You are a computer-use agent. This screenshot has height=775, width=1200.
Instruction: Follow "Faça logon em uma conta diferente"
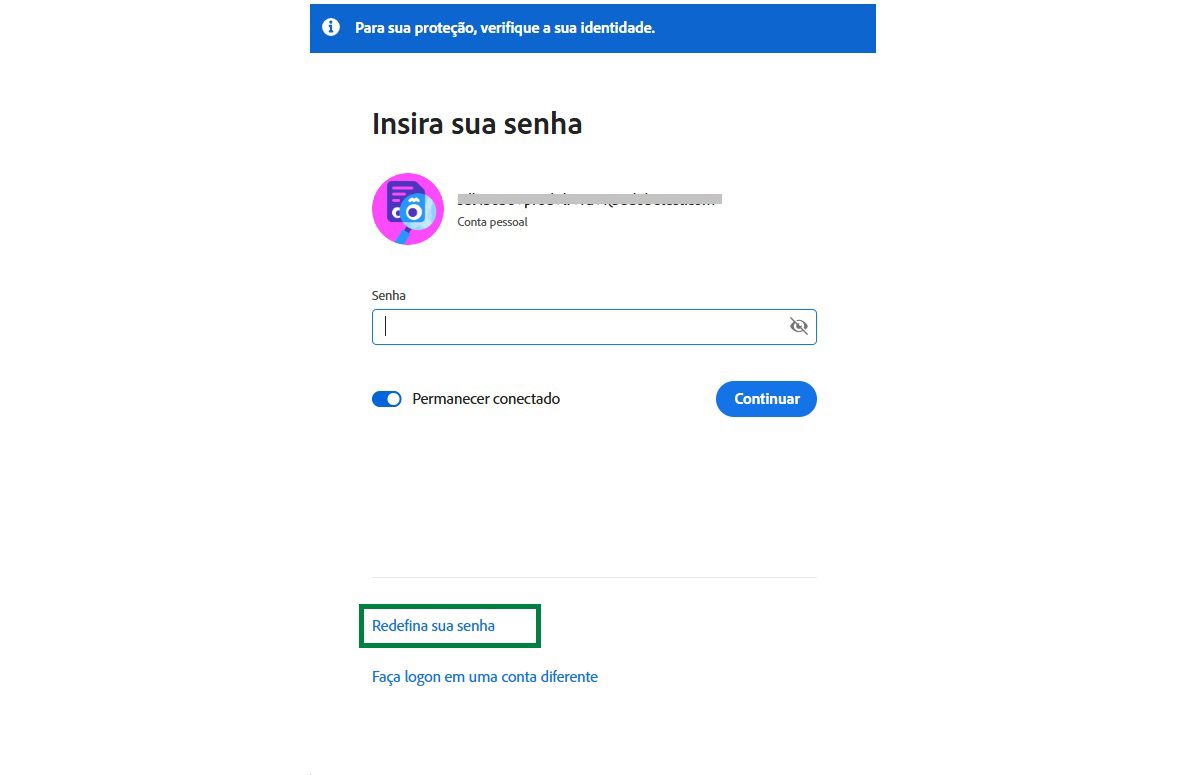point(484,676)
